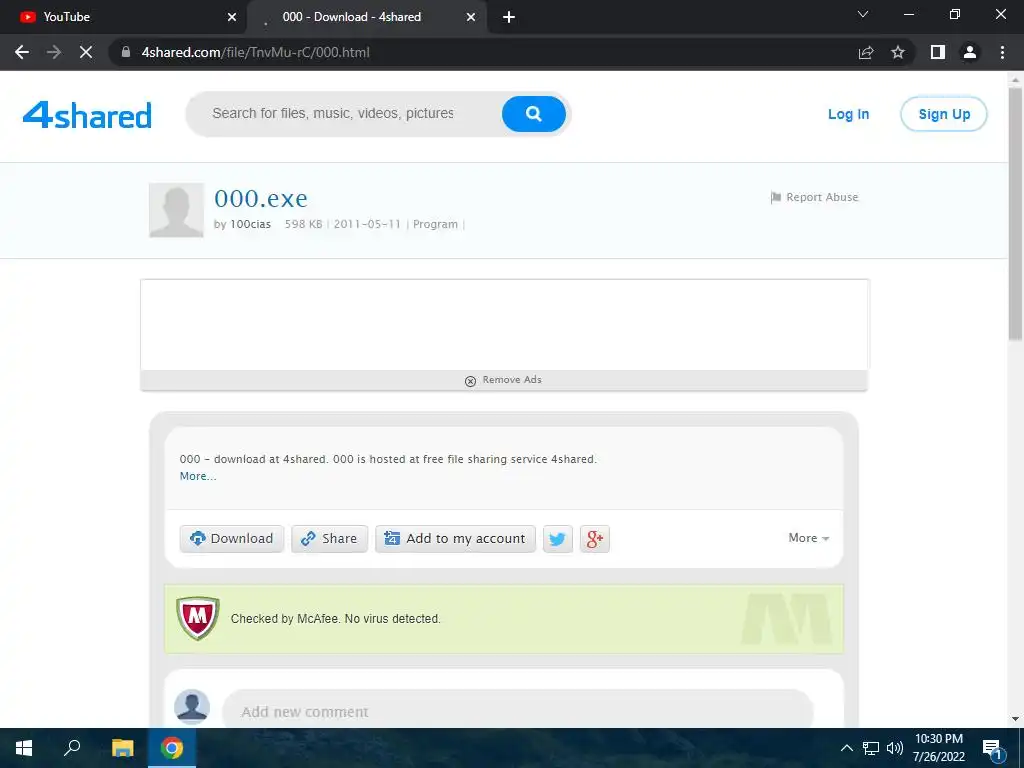
Task: Click the Report Abuse link
Action: [x=814, y=197]
